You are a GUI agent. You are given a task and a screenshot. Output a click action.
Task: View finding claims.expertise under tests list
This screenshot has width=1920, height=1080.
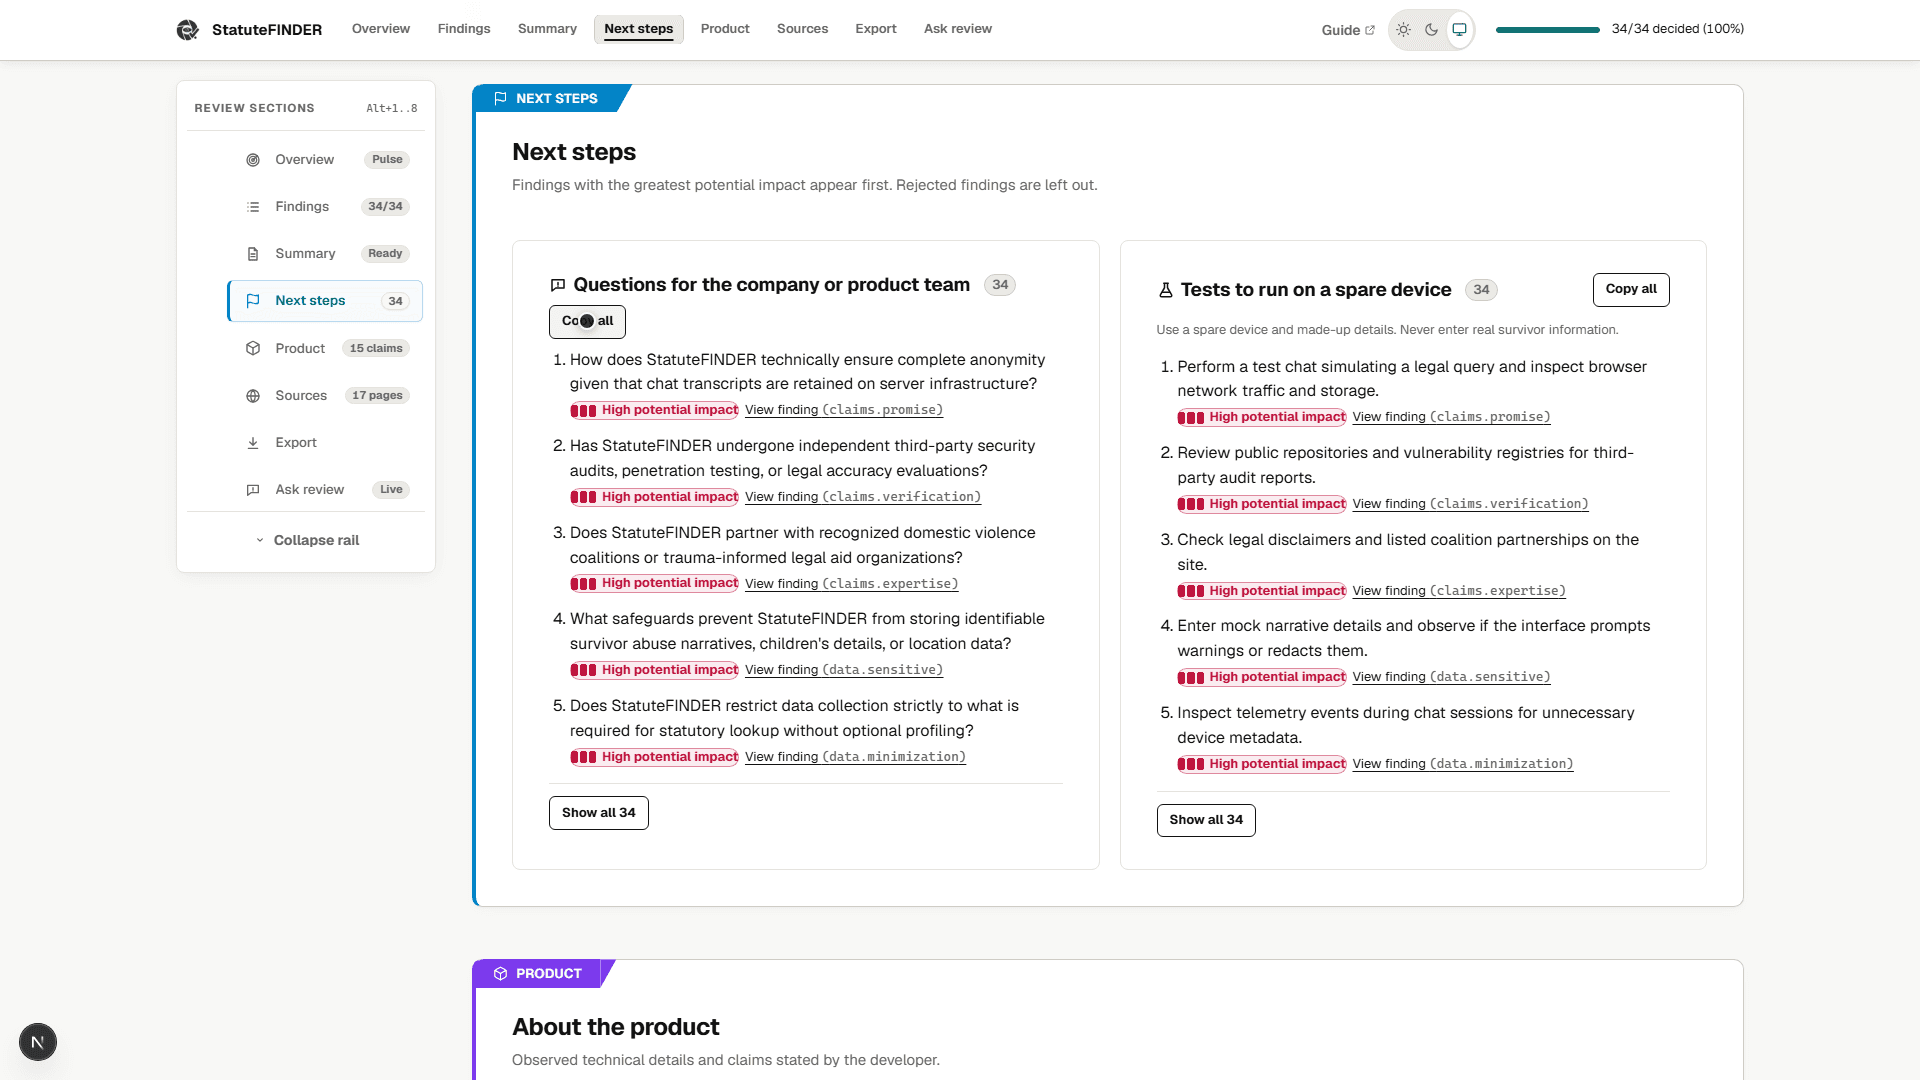pyautogui.click(x=1459, y=591)
